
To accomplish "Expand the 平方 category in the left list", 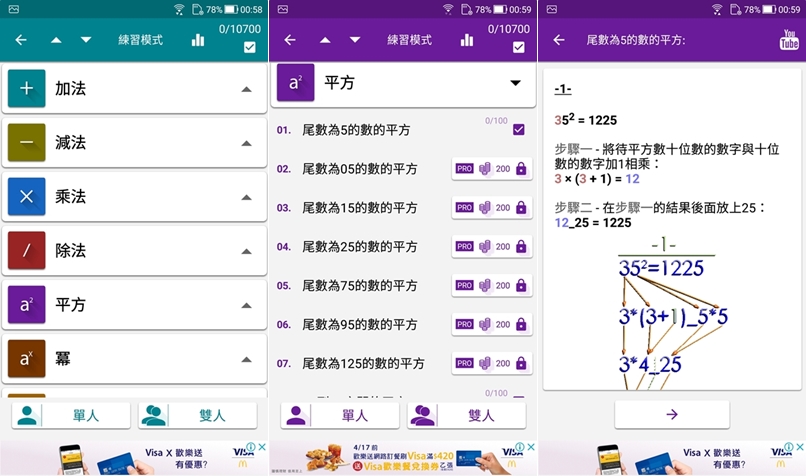I will tap(247, 305).
